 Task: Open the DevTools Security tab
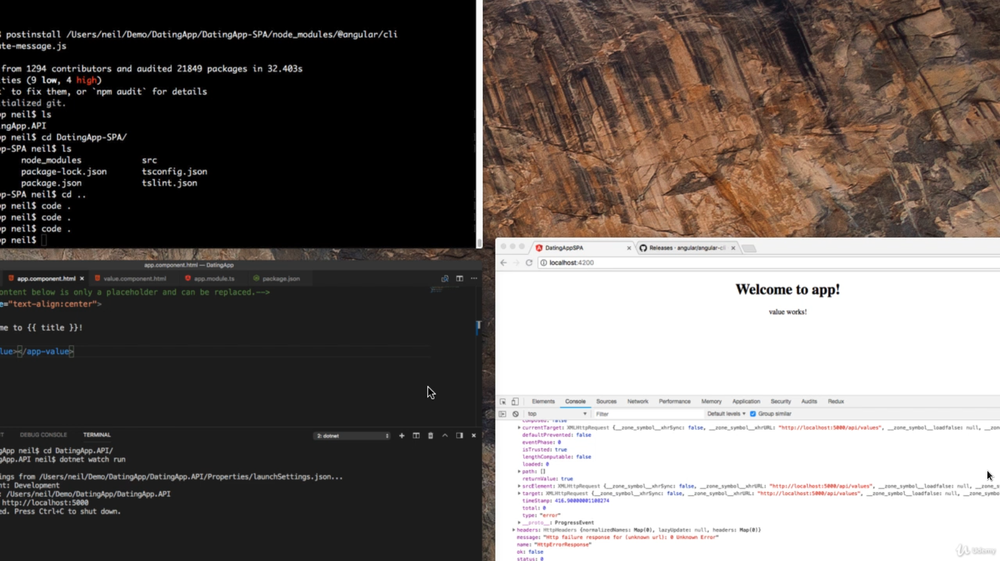pos(780,402)
